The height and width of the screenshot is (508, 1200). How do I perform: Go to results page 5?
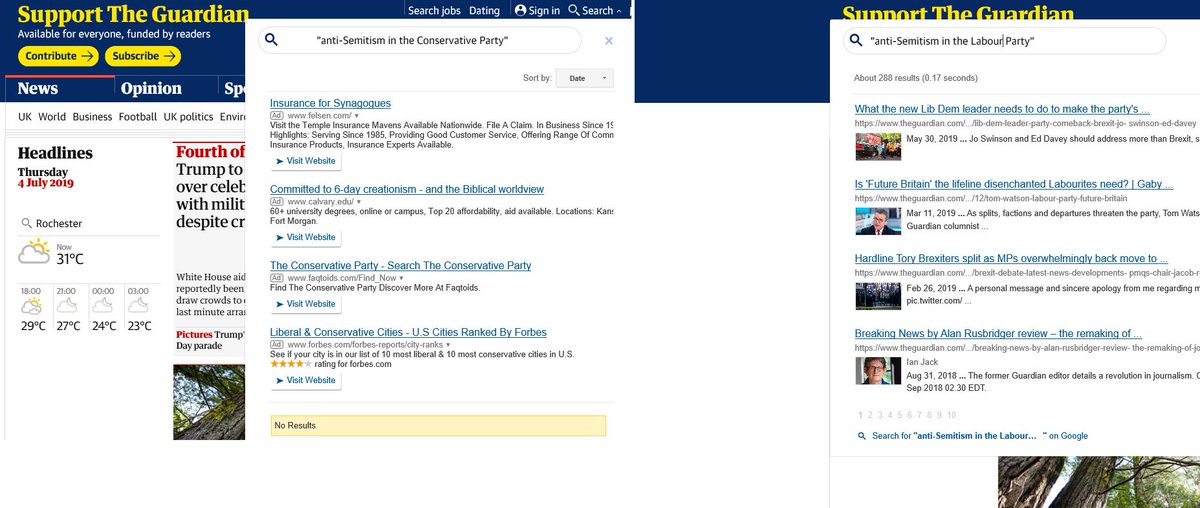[900, 414]
